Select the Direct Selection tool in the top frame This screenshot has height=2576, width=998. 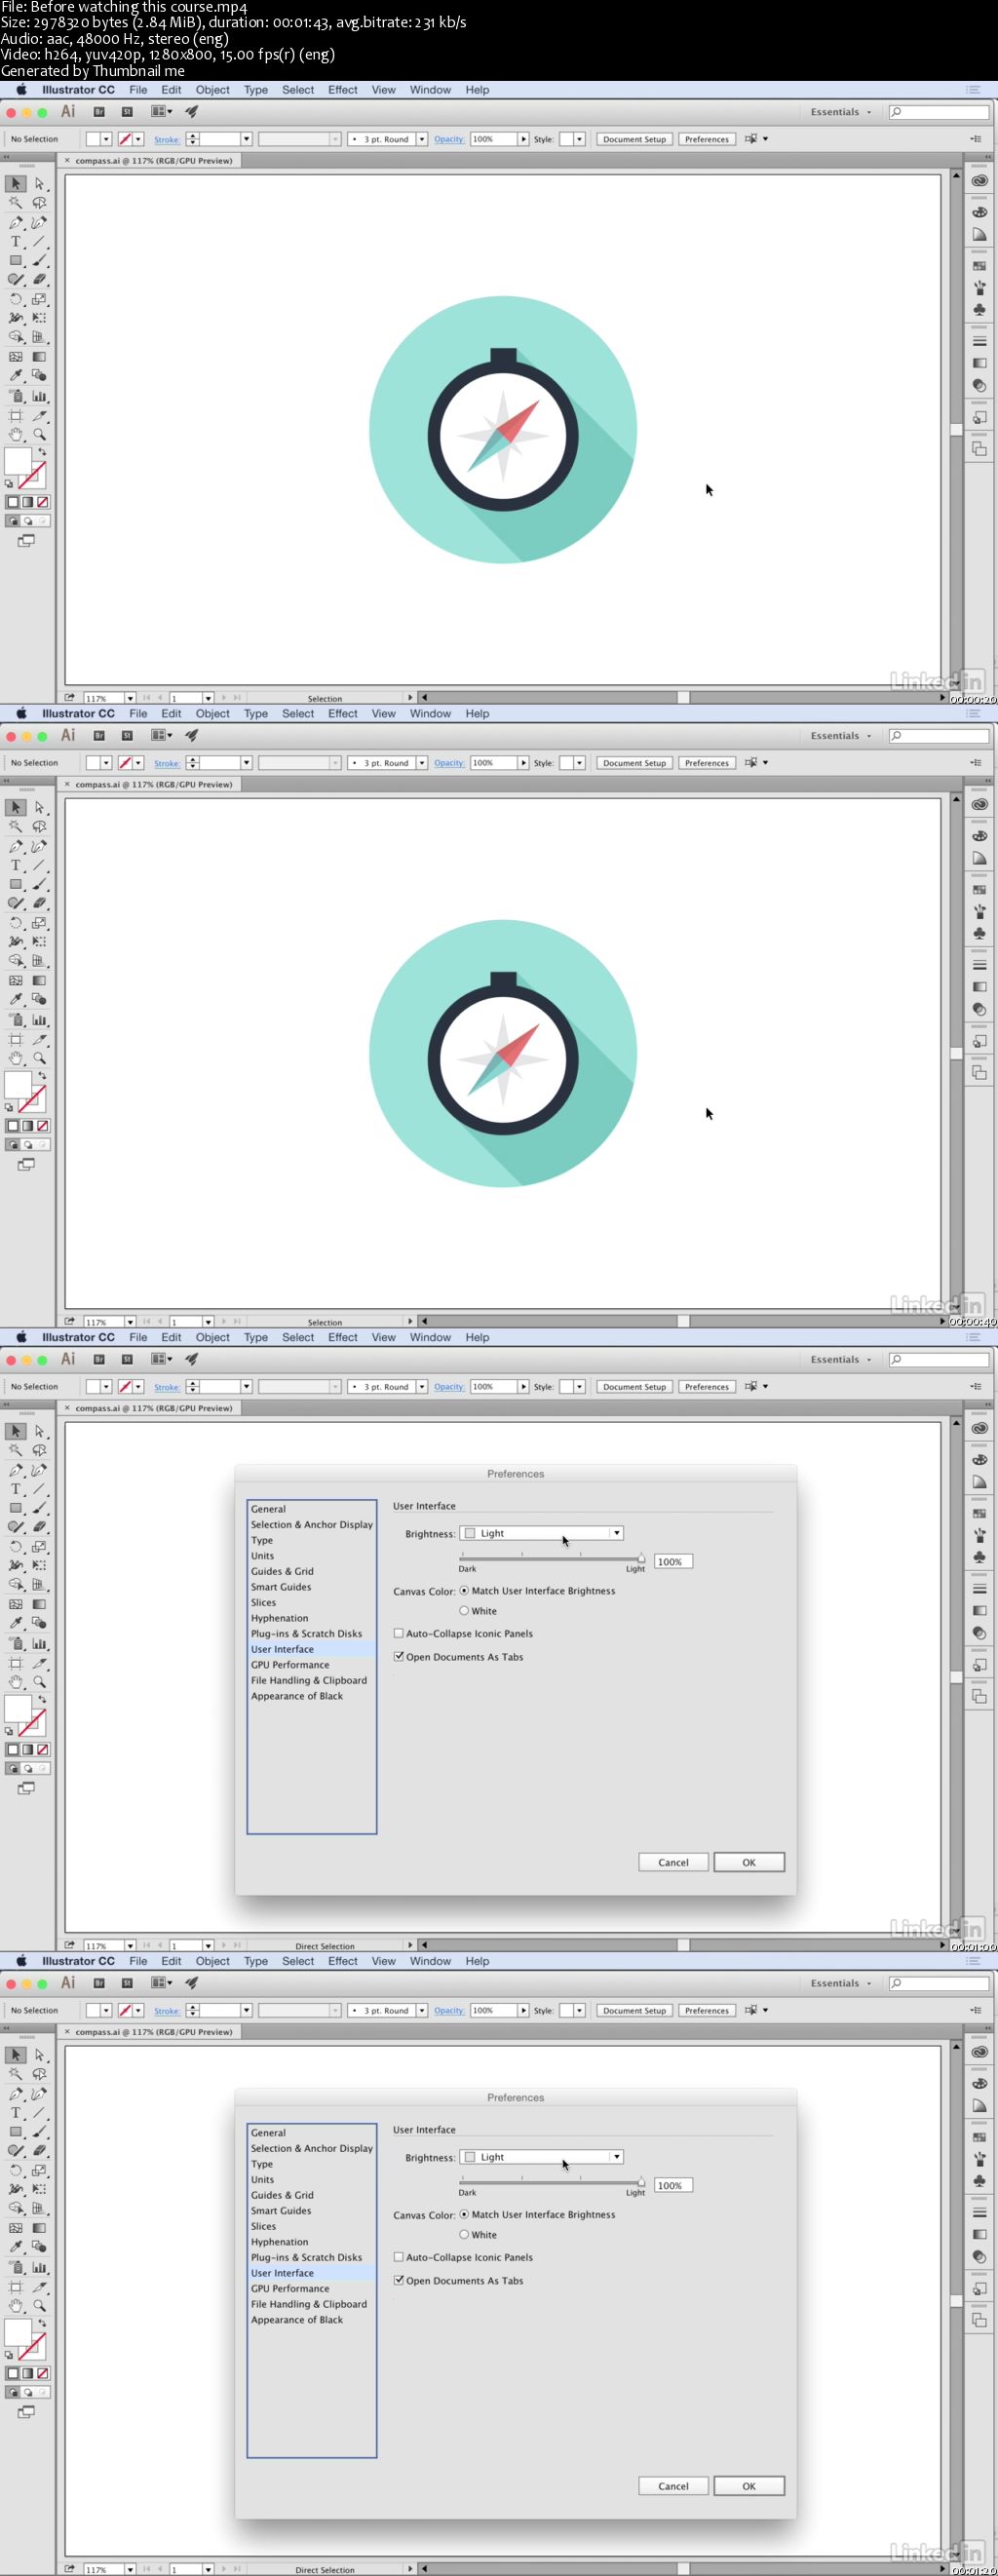click(x=39, y=184)
